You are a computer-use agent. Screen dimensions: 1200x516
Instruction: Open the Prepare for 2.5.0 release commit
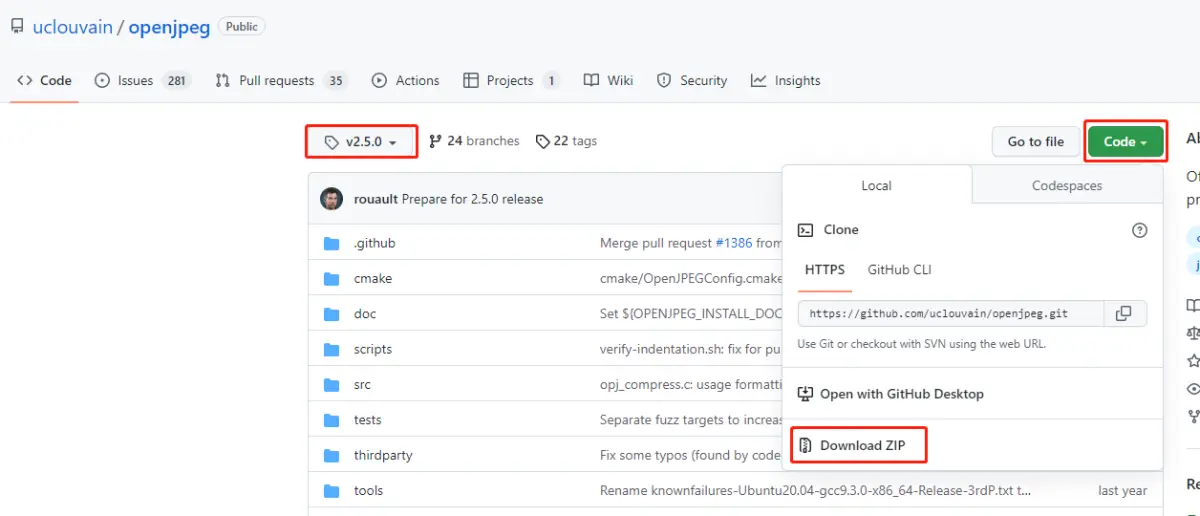tap(472, 199)
